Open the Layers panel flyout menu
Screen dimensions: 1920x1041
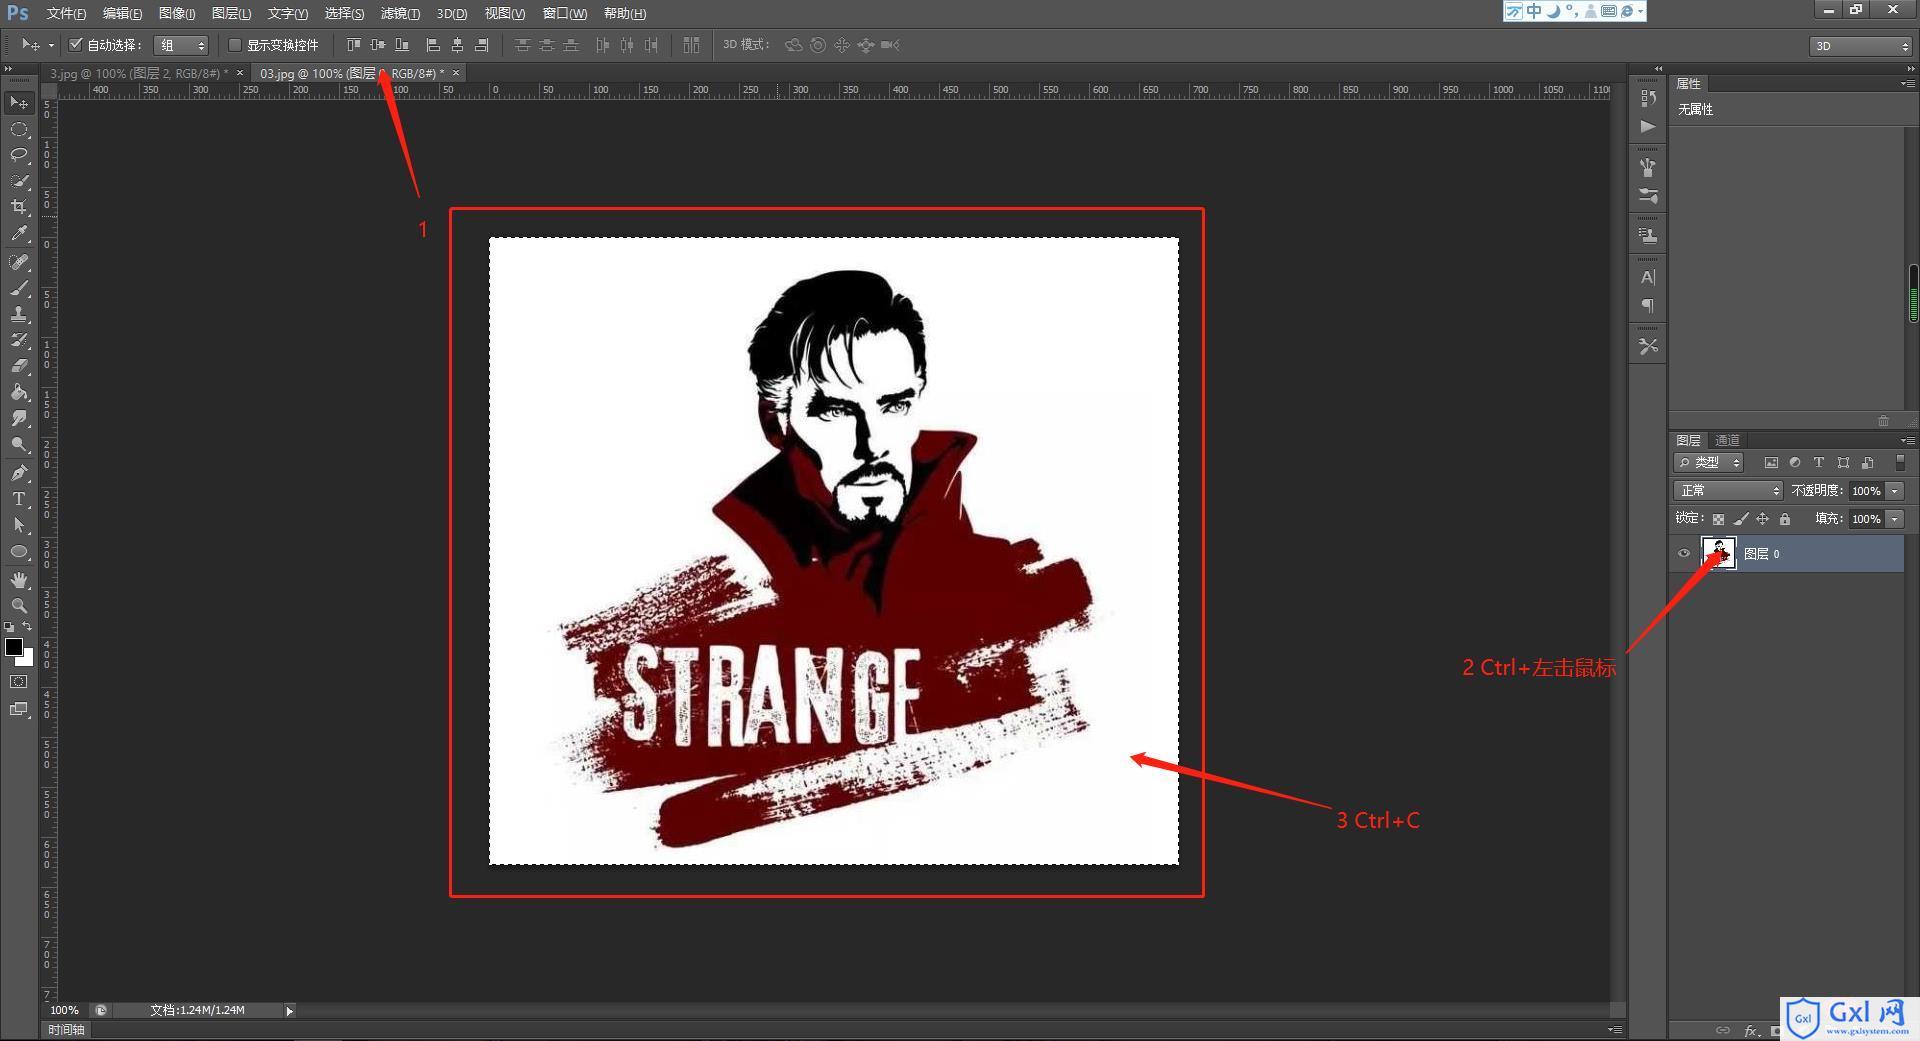click(1908, 440)
